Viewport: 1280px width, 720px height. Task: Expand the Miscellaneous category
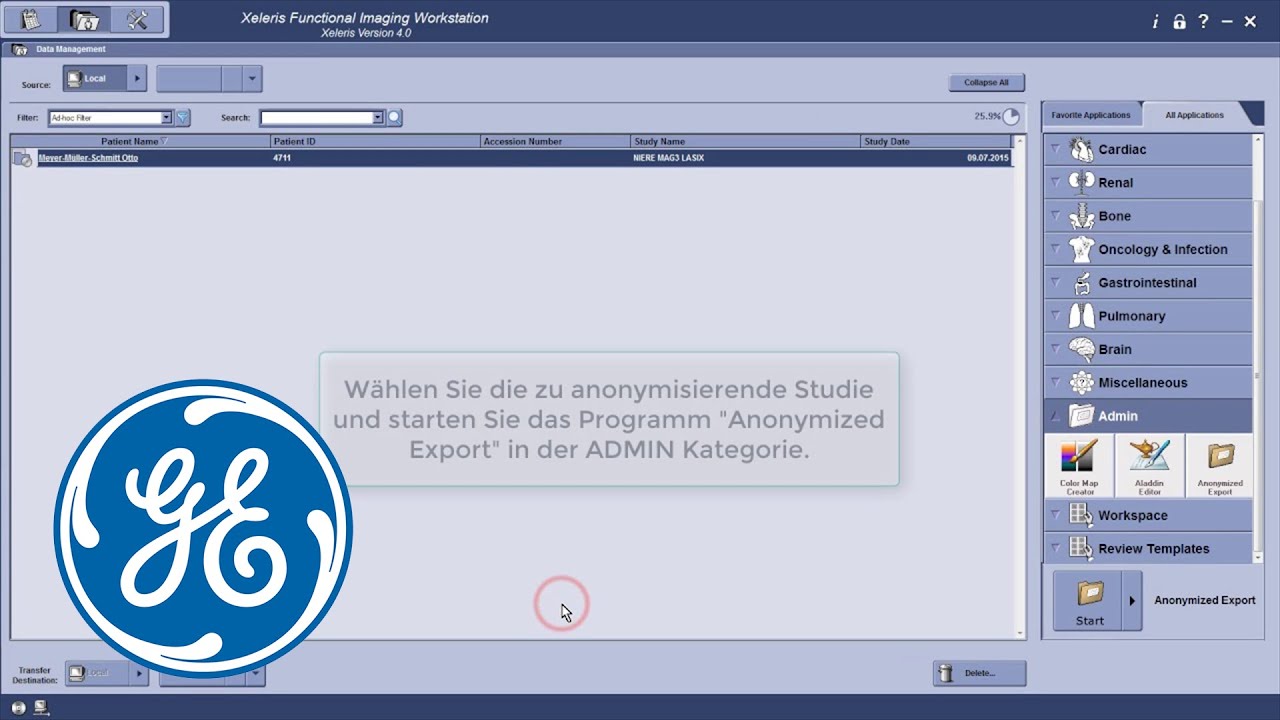click(x=1055, y=382)
